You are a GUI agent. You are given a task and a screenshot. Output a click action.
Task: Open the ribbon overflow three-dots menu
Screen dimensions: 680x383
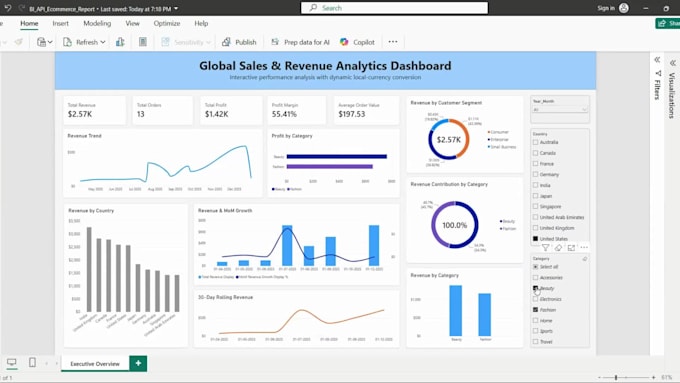coord(393,42)
